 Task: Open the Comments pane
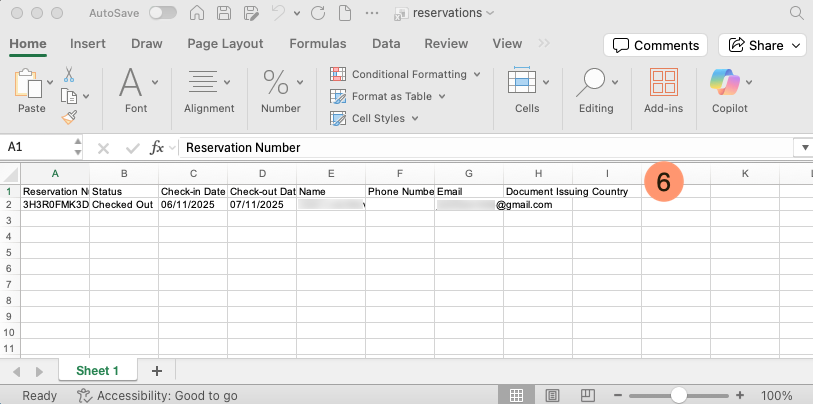pyautogui.click(x=655, y=45)
